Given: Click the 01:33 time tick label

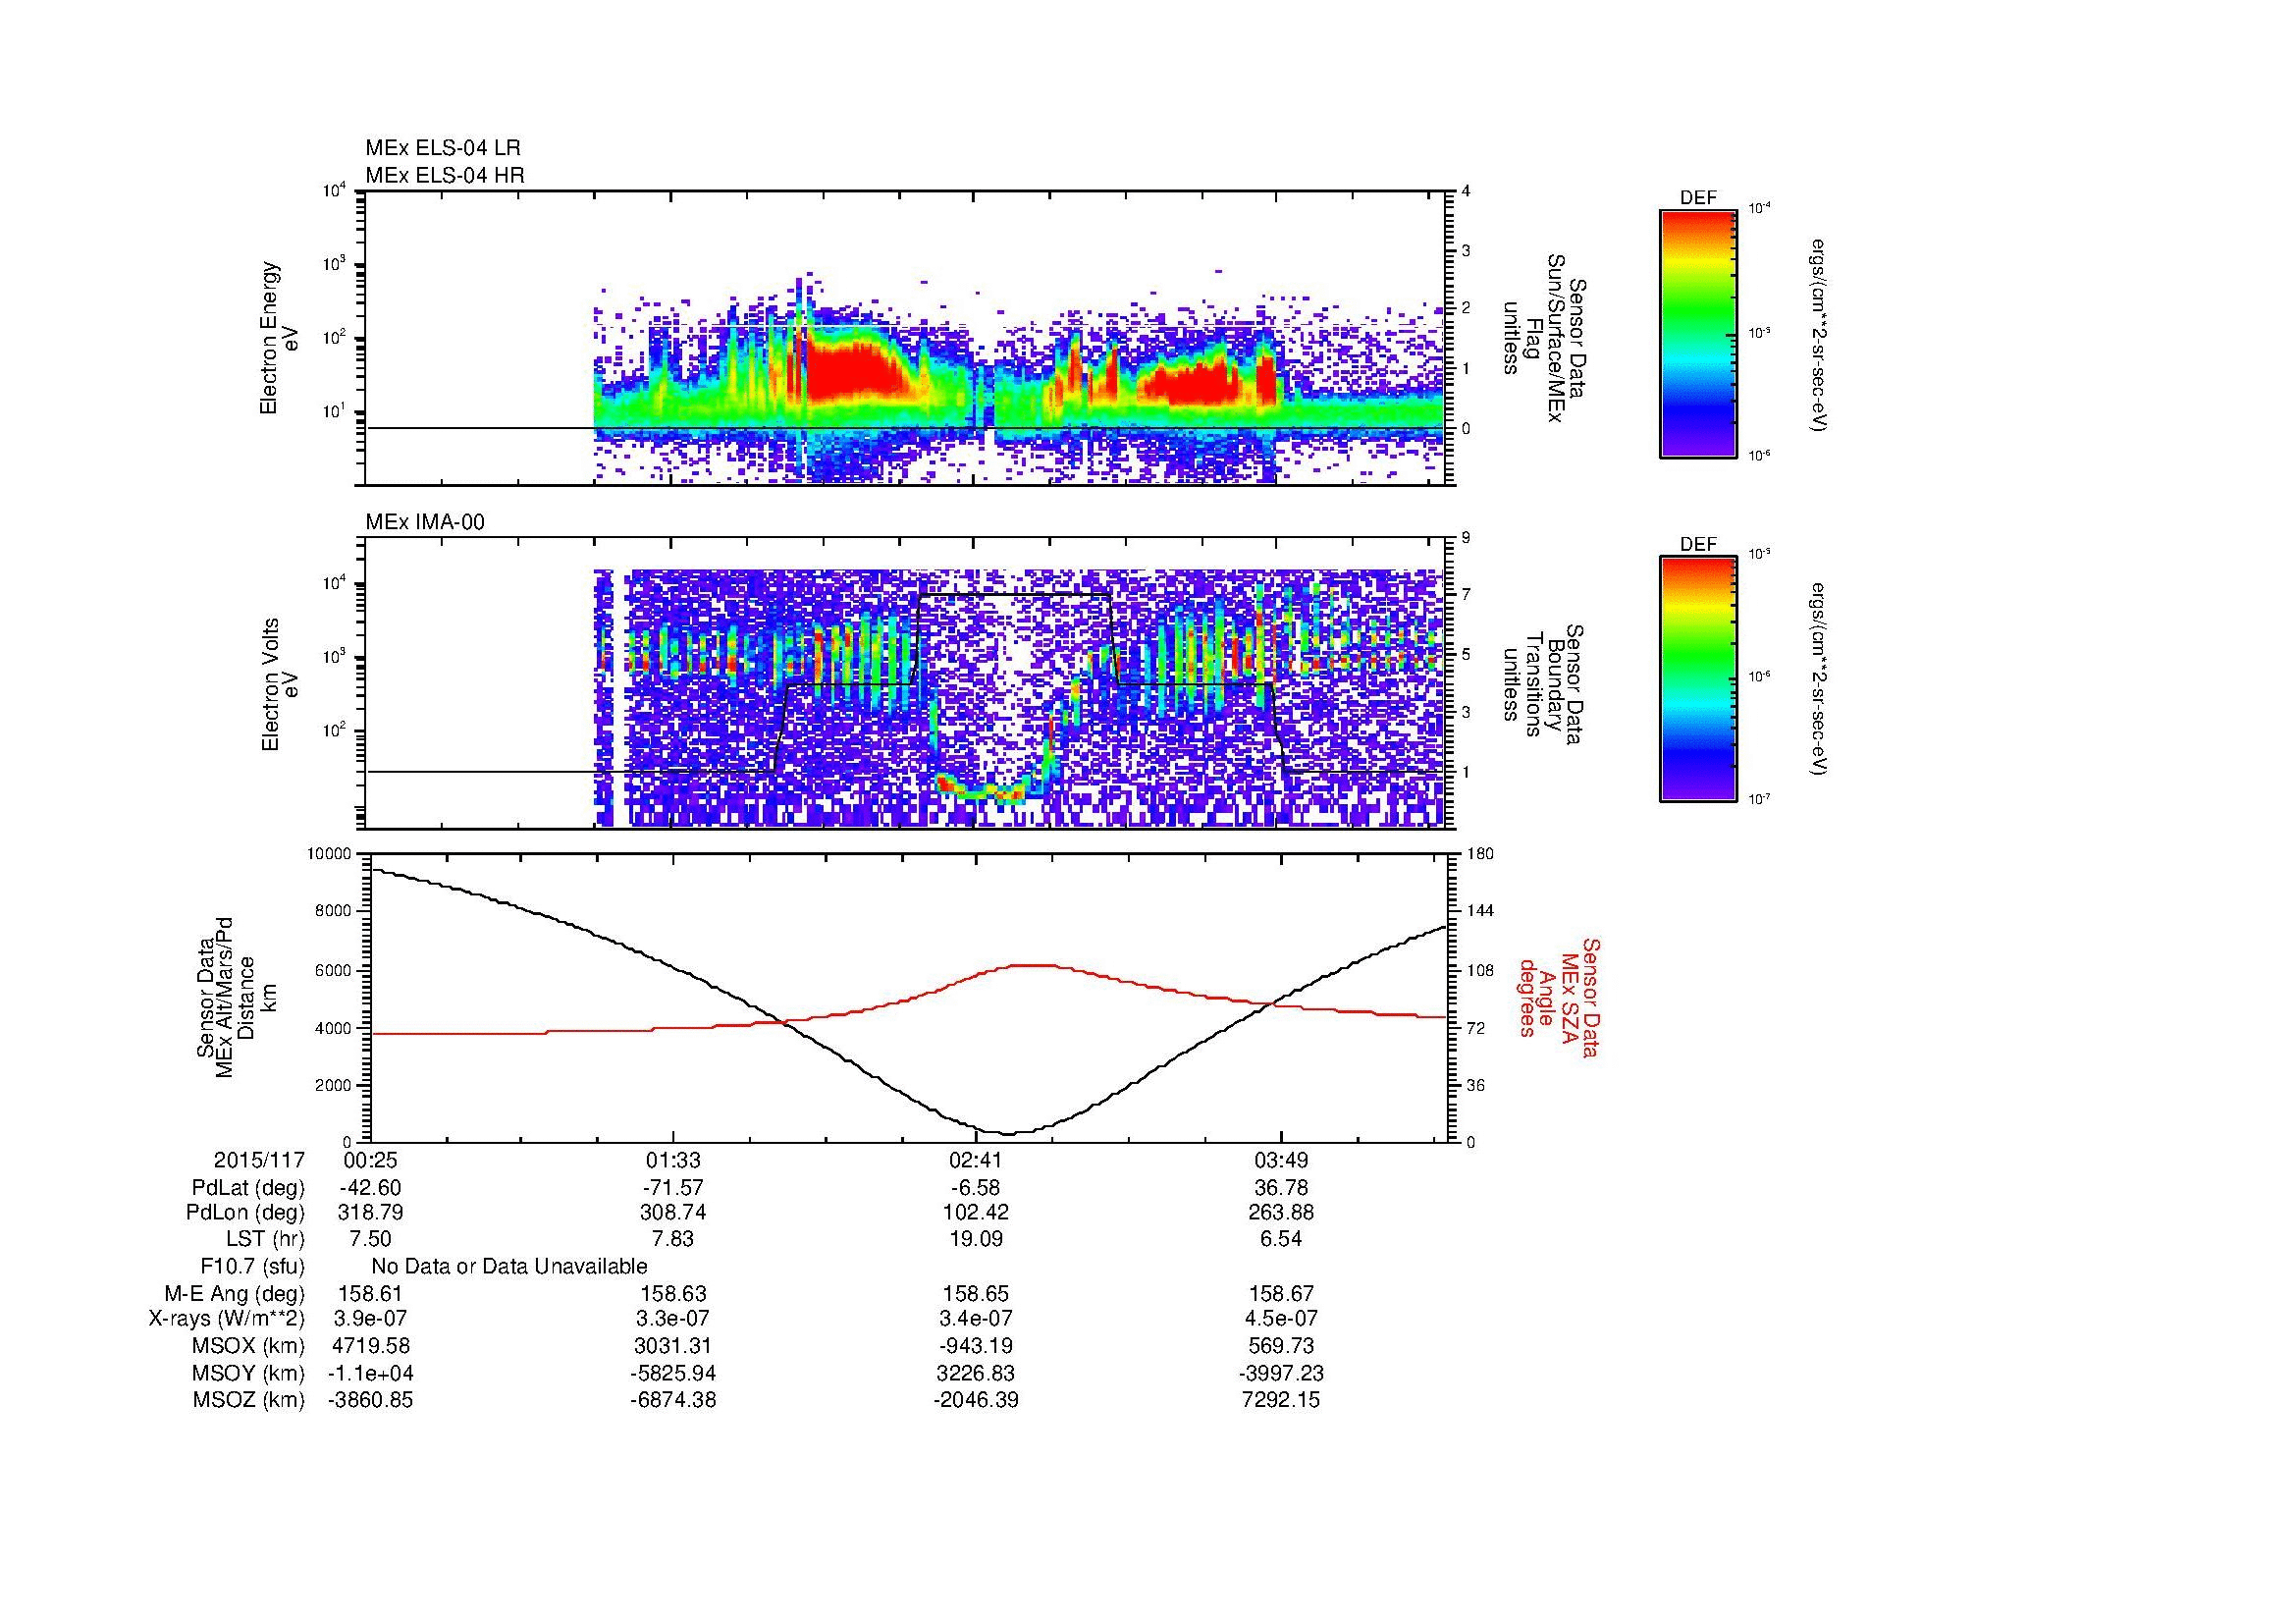Looking at the screenshot, I should point(673,1160).
